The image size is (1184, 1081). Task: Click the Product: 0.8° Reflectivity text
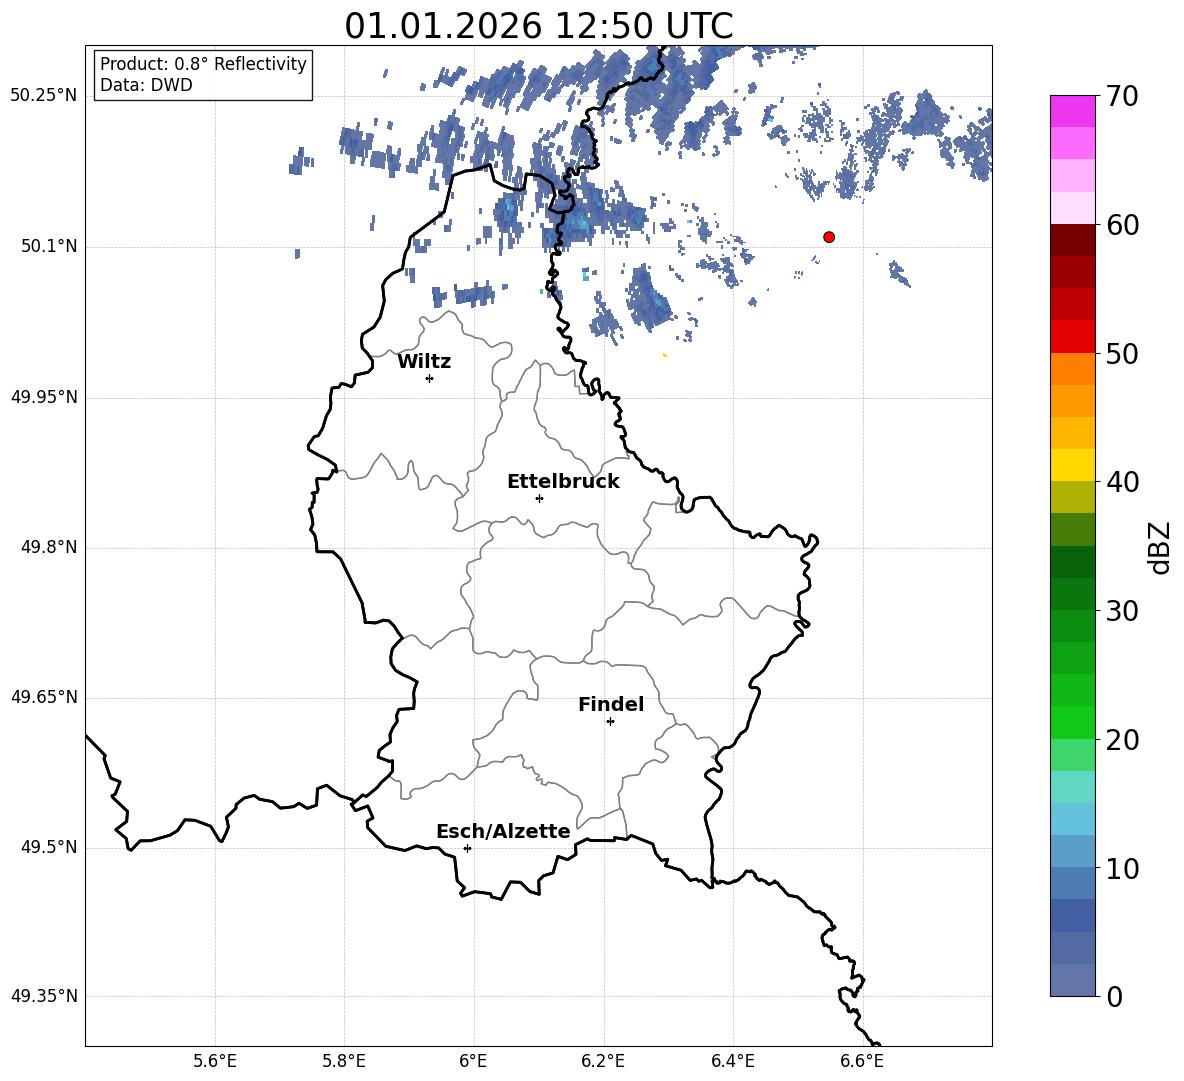click(x=203, y=63)
